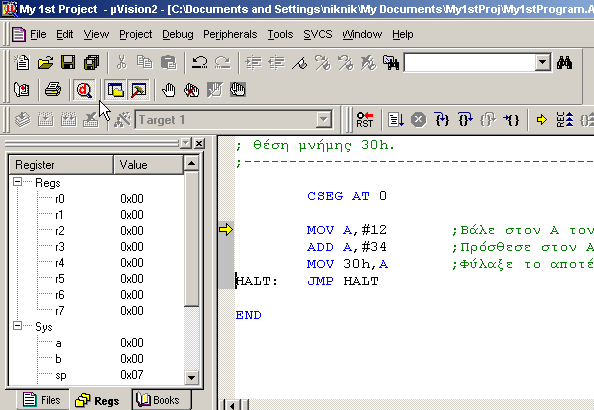Click the ADD A,#34 code line
Screen dimensions: 594x410
tap(346, 247)
